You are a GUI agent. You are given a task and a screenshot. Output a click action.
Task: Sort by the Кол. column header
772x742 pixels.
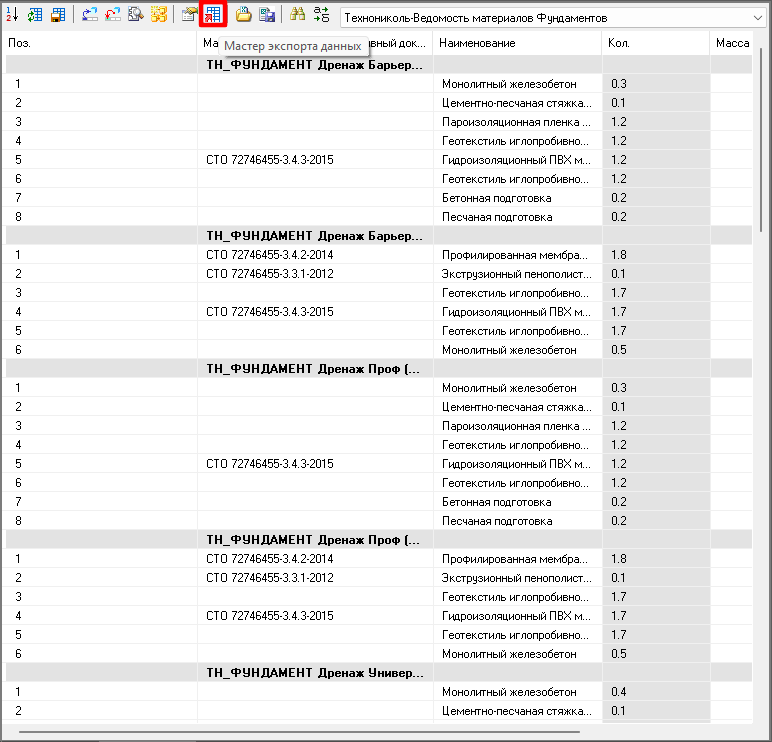tap(655, 43)
